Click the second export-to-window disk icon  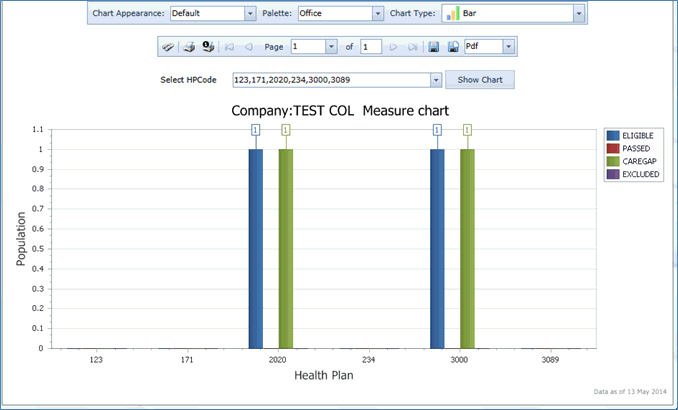453,46
